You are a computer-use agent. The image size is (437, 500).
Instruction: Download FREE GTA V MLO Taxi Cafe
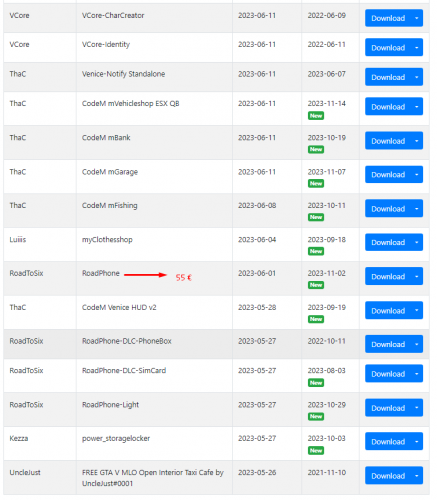coord(388,476)
